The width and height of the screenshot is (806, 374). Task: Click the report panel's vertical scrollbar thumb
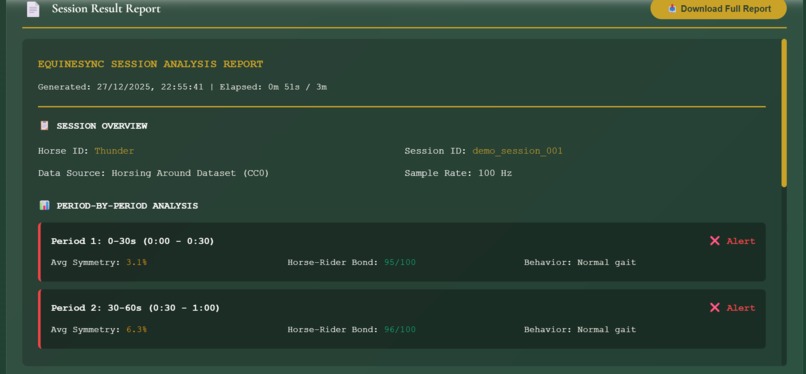(x=784, y=113)
